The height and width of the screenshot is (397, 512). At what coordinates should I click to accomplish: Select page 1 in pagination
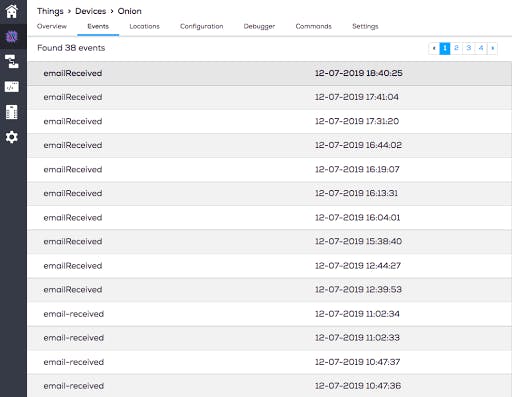[x=445, y=48]
